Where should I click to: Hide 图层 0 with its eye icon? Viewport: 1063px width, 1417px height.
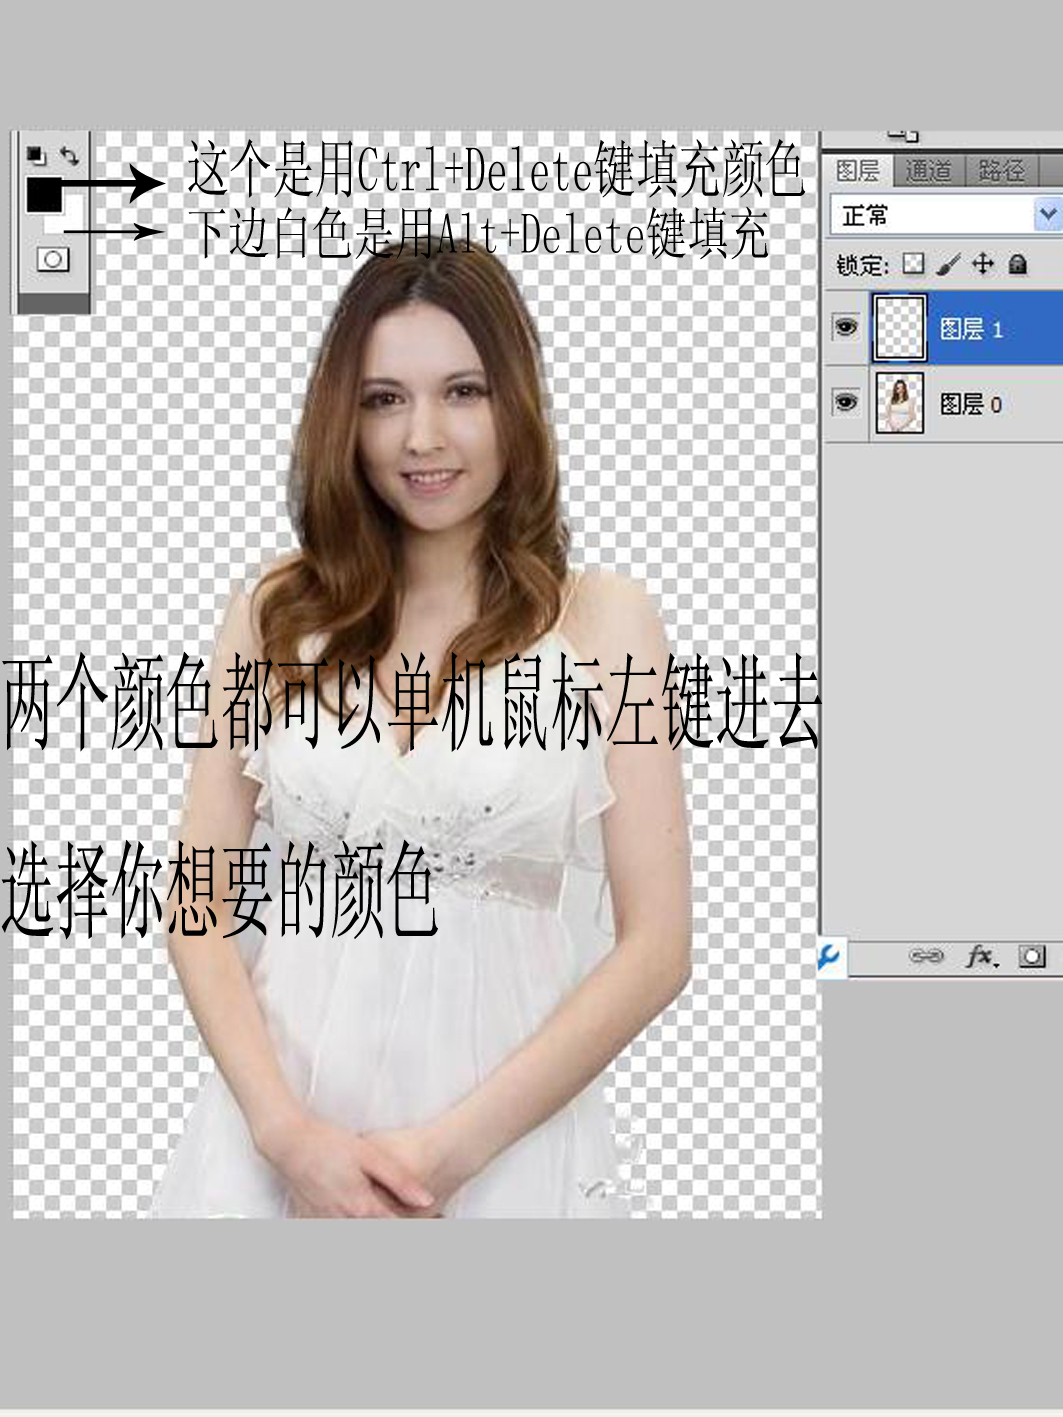tap(846, 402)
